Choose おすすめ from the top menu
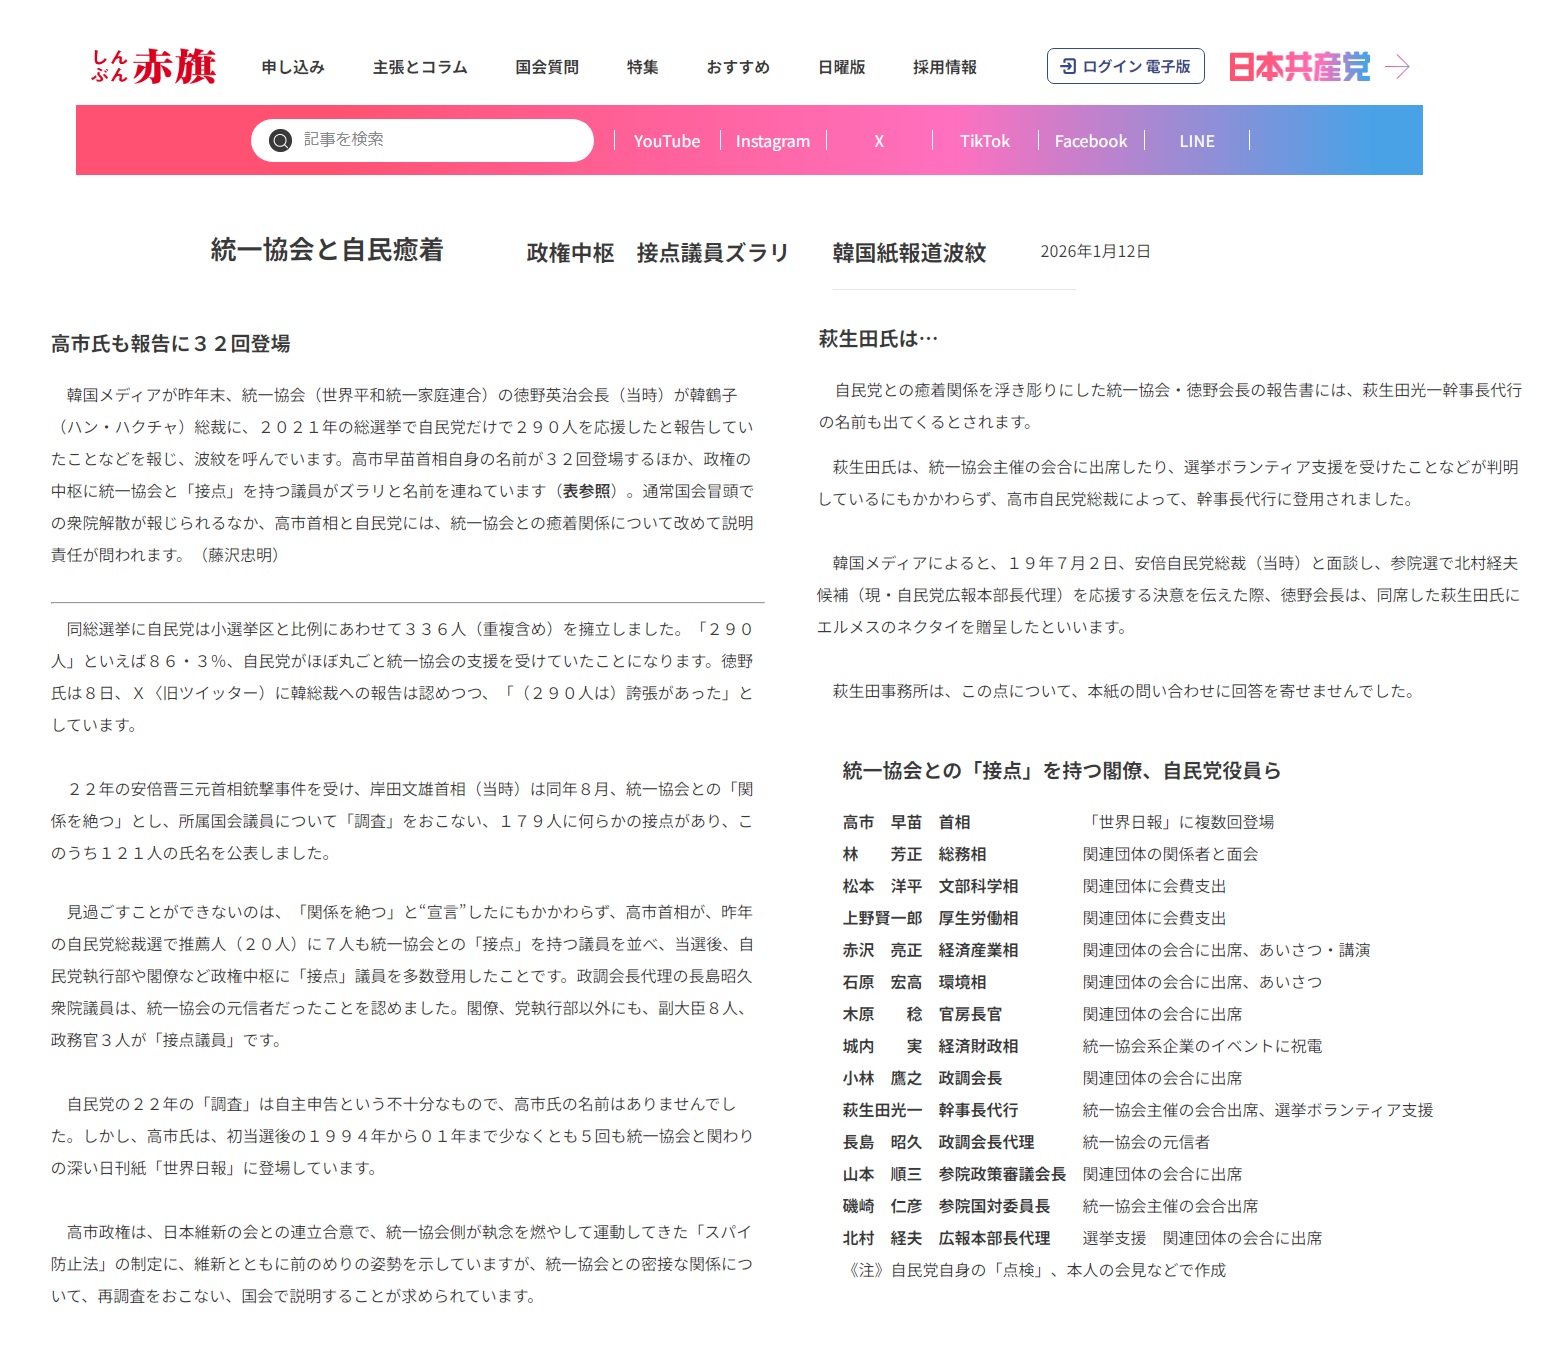1564x1348 pixels. [x=738, y=67]
